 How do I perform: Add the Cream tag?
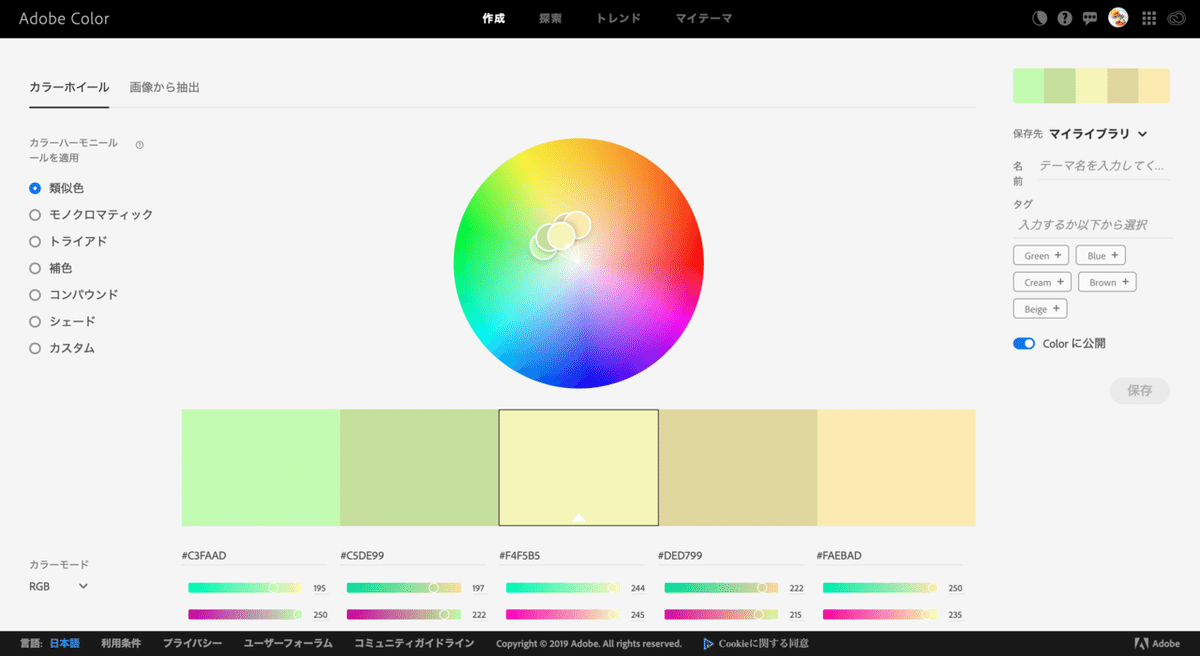tap(1042, 282)
